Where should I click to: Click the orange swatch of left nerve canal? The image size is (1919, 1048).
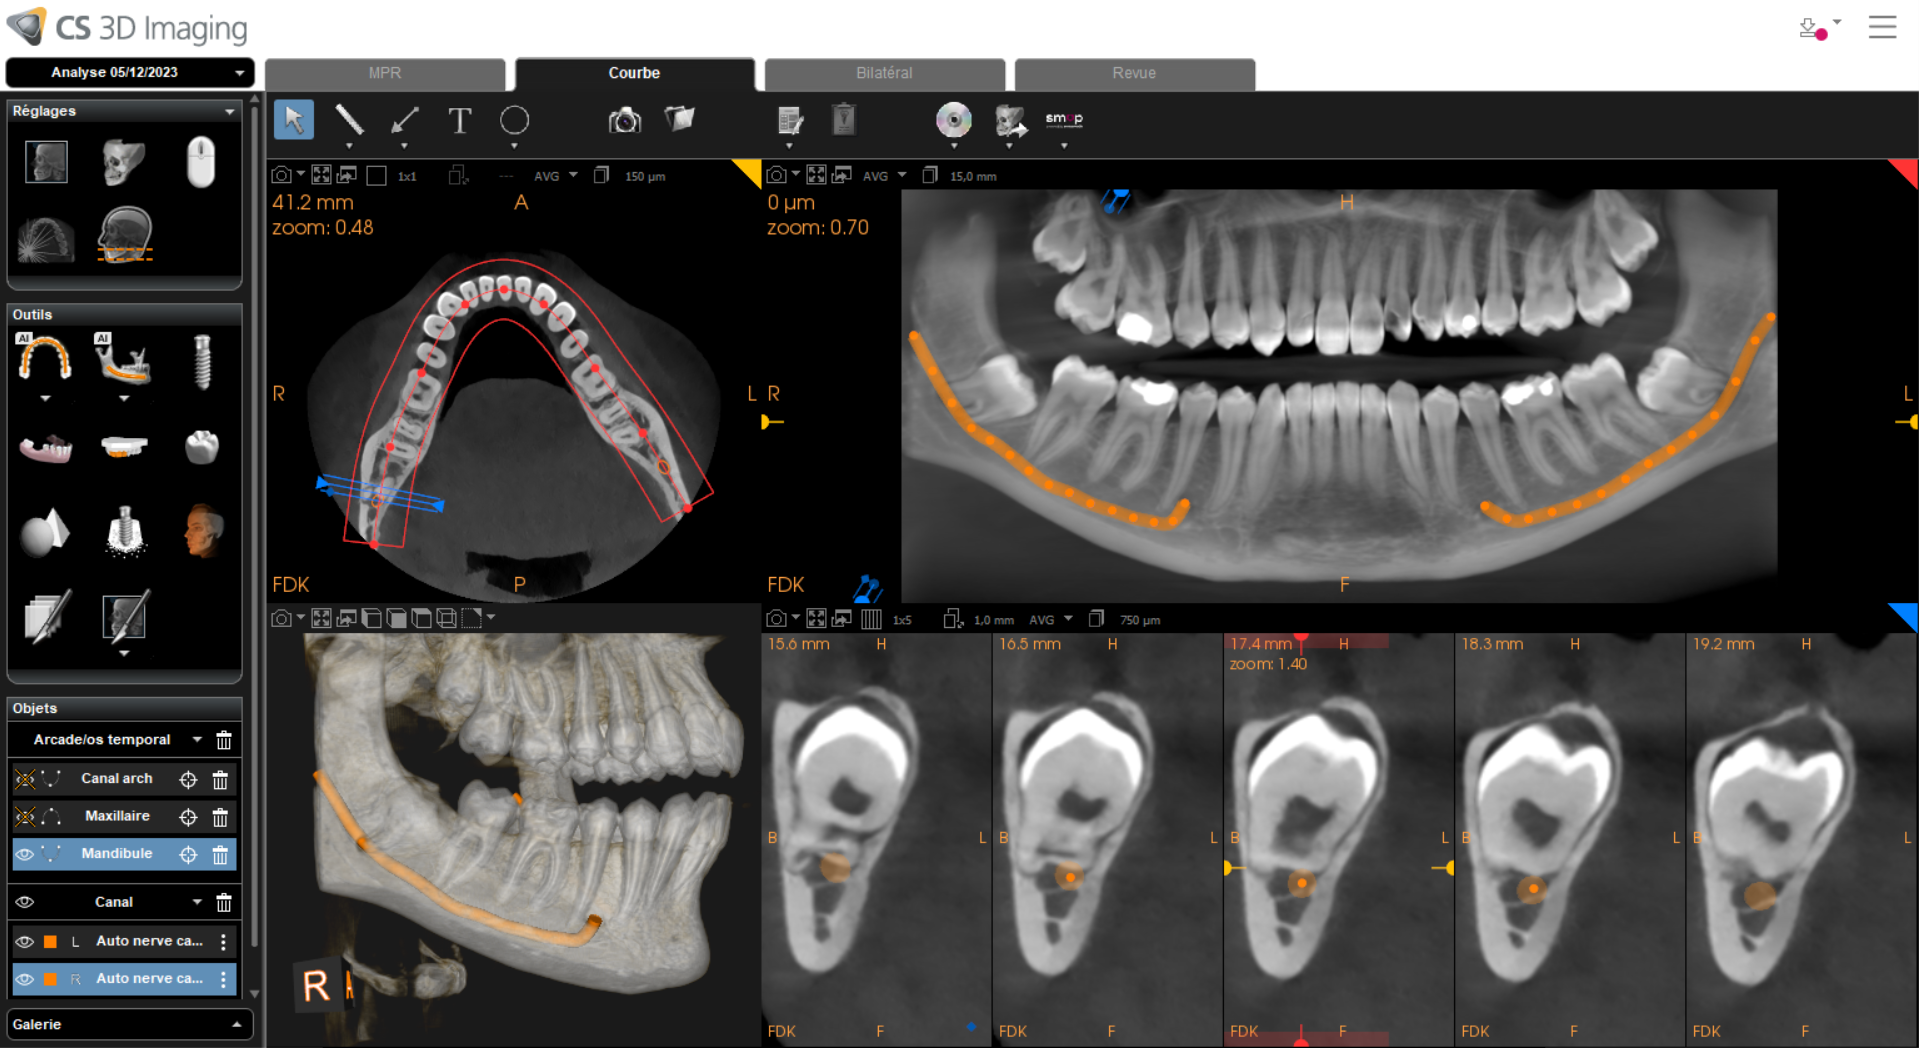(x=50, y=941)
